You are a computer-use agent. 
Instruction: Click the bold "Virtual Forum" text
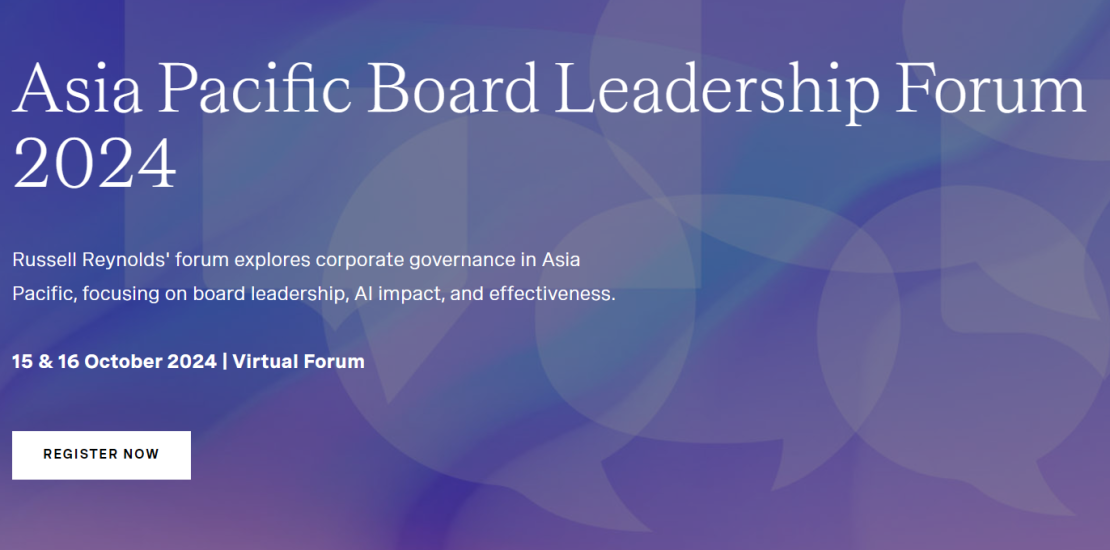coord(298,361)
